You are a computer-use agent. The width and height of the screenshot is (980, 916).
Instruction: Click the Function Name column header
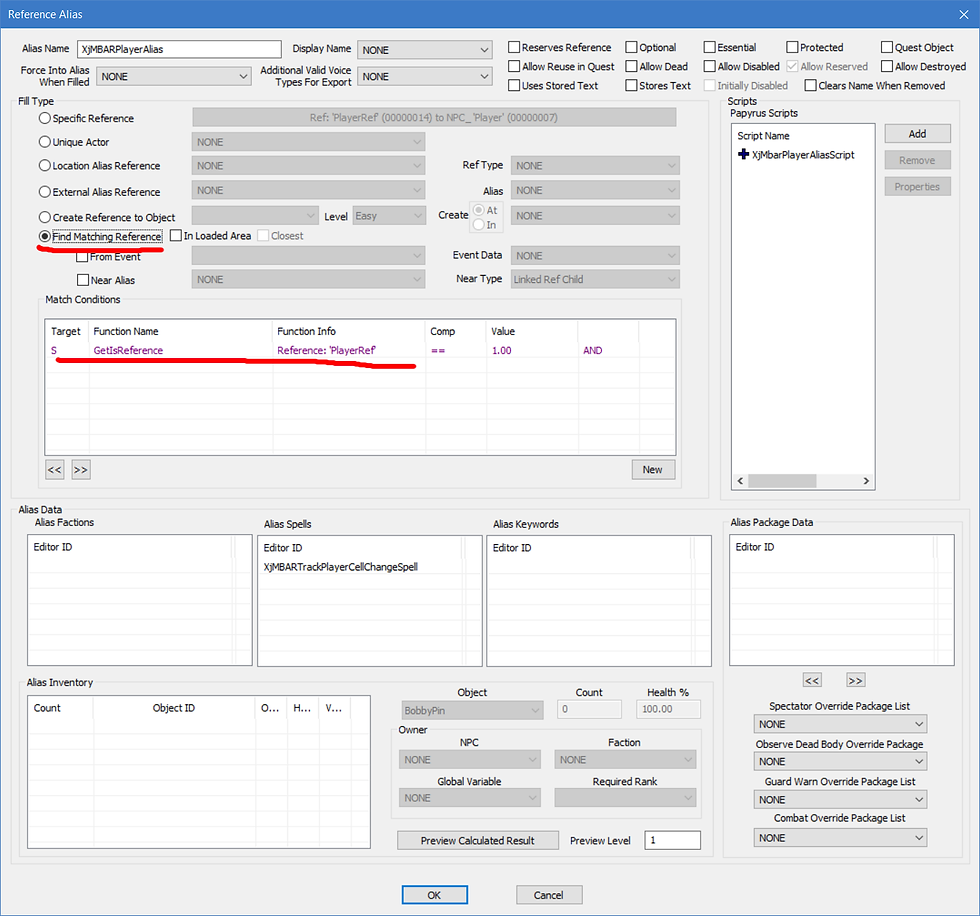(x=181, y=331)
